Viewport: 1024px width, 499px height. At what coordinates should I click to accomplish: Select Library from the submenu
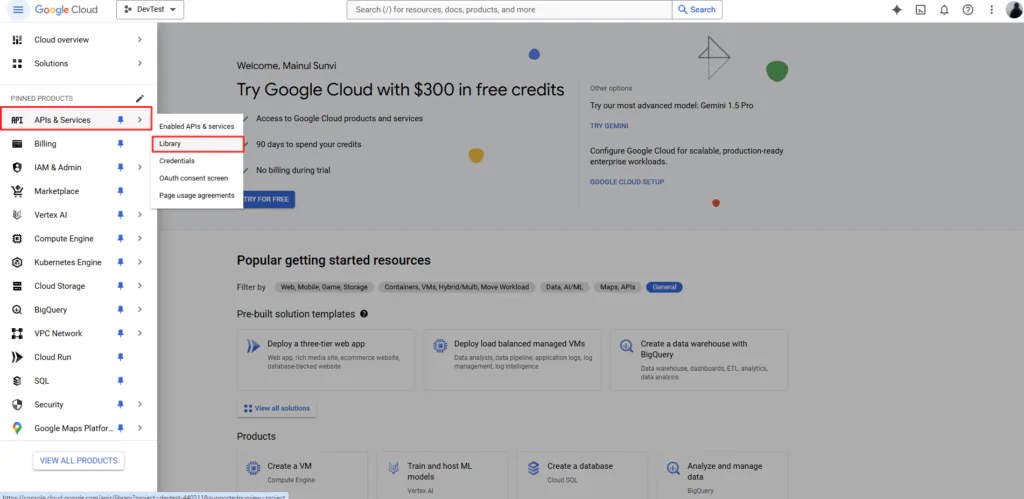(x=197, y=144)
